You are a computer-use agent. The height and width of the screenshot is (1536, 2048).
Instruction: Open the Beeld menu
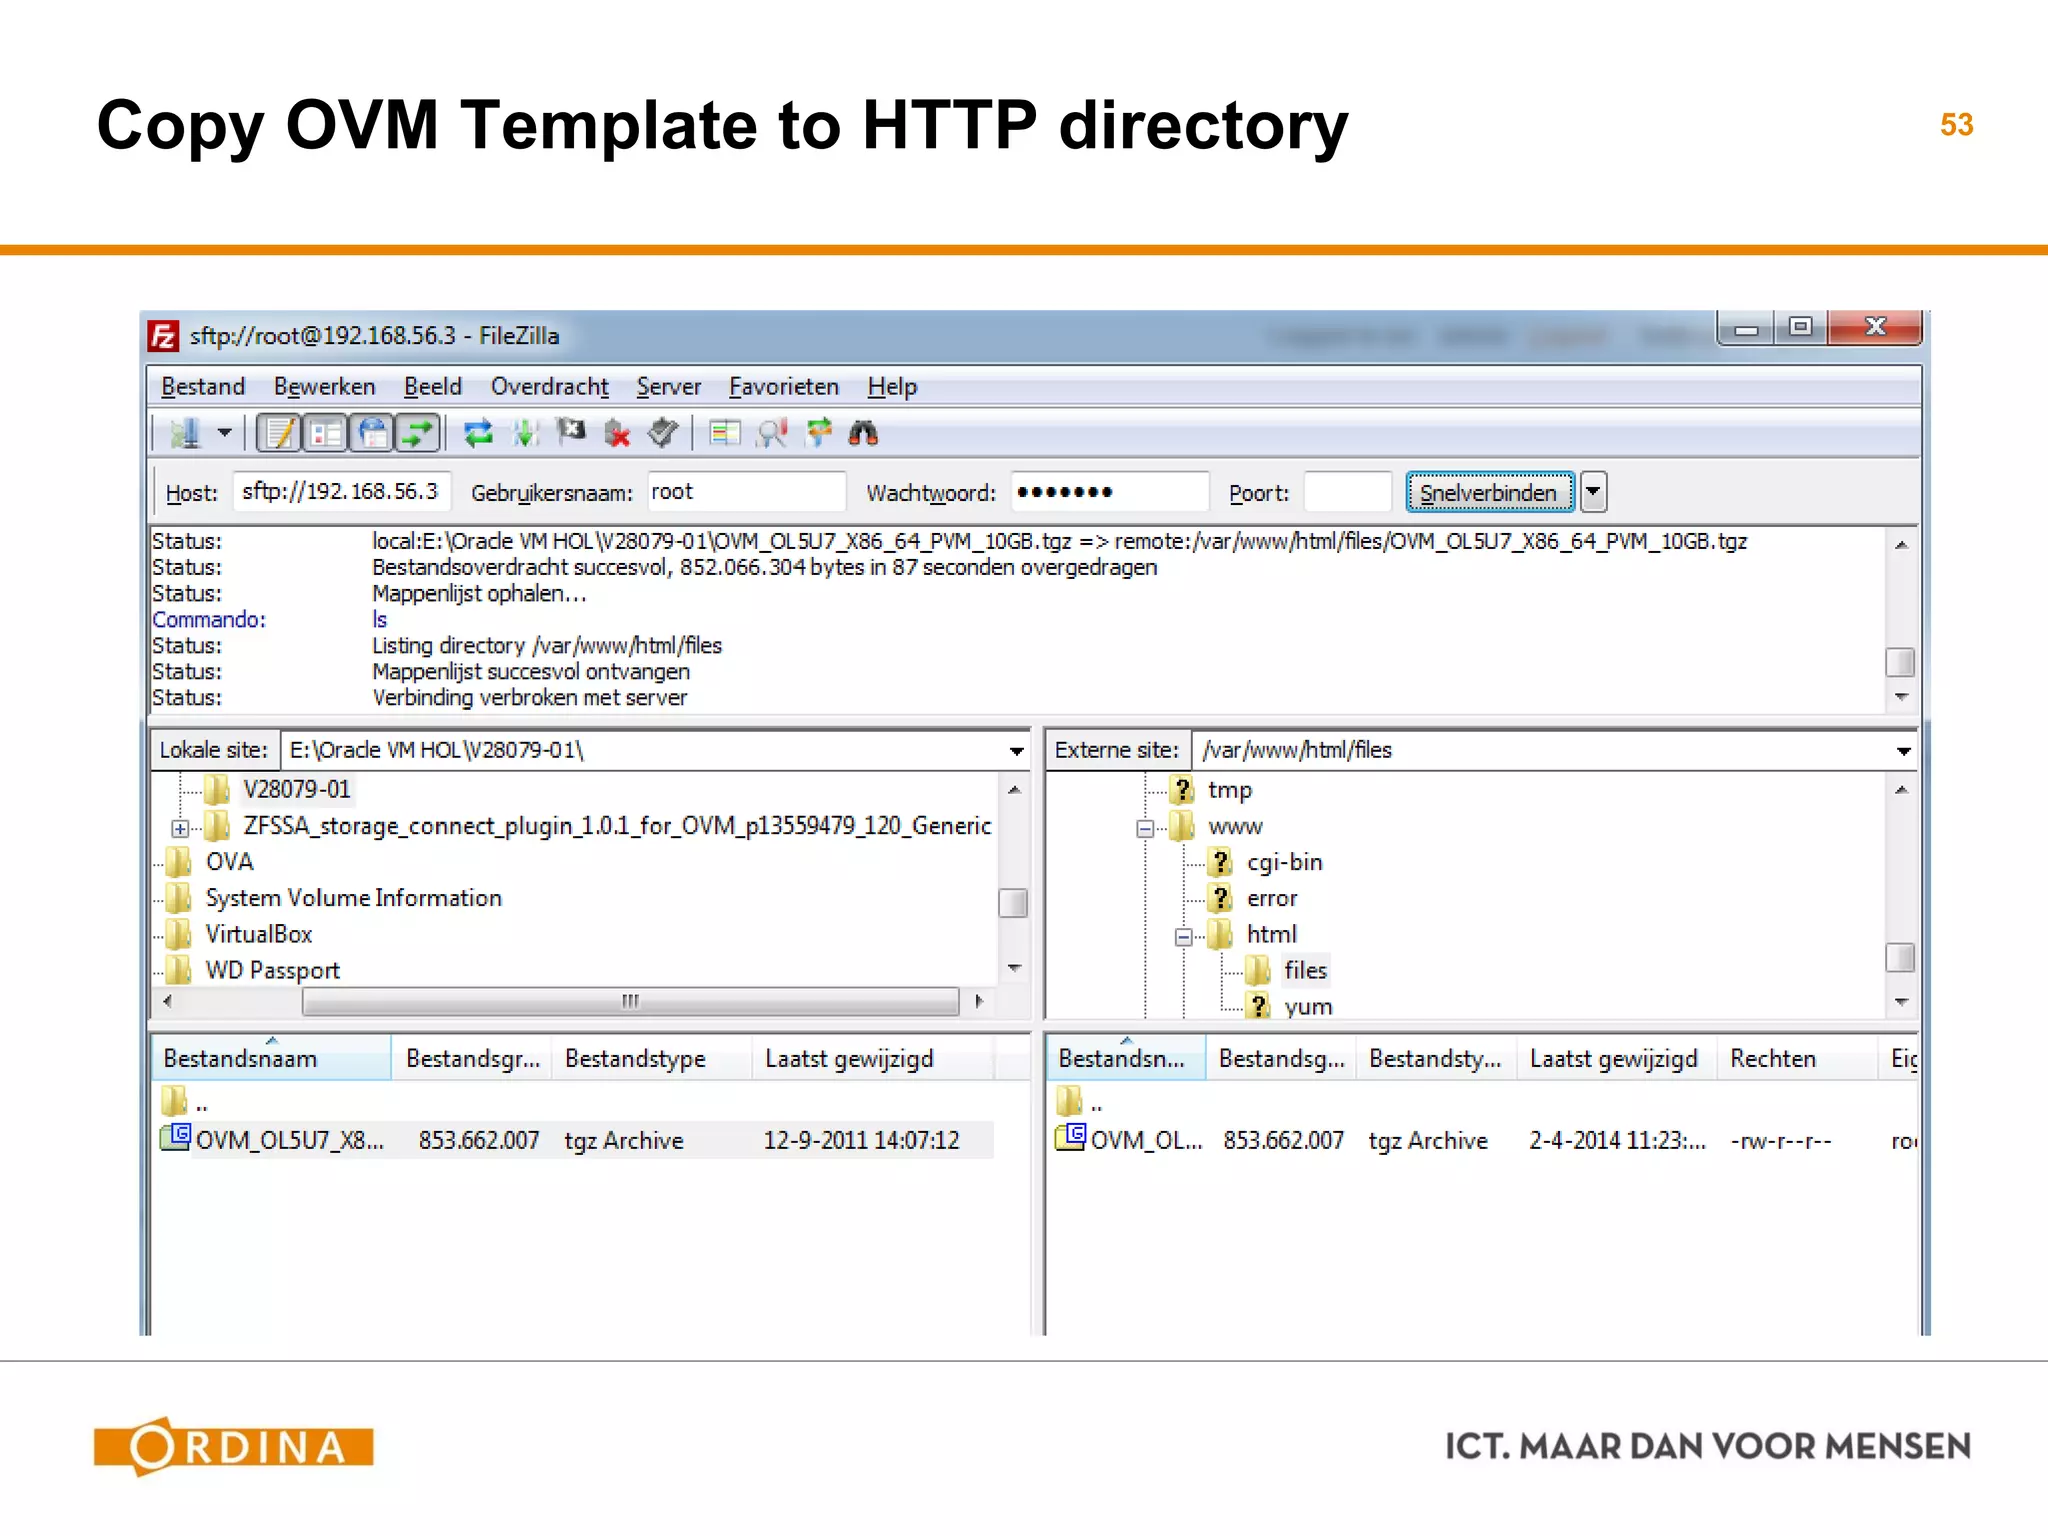[x=433, y=387]
